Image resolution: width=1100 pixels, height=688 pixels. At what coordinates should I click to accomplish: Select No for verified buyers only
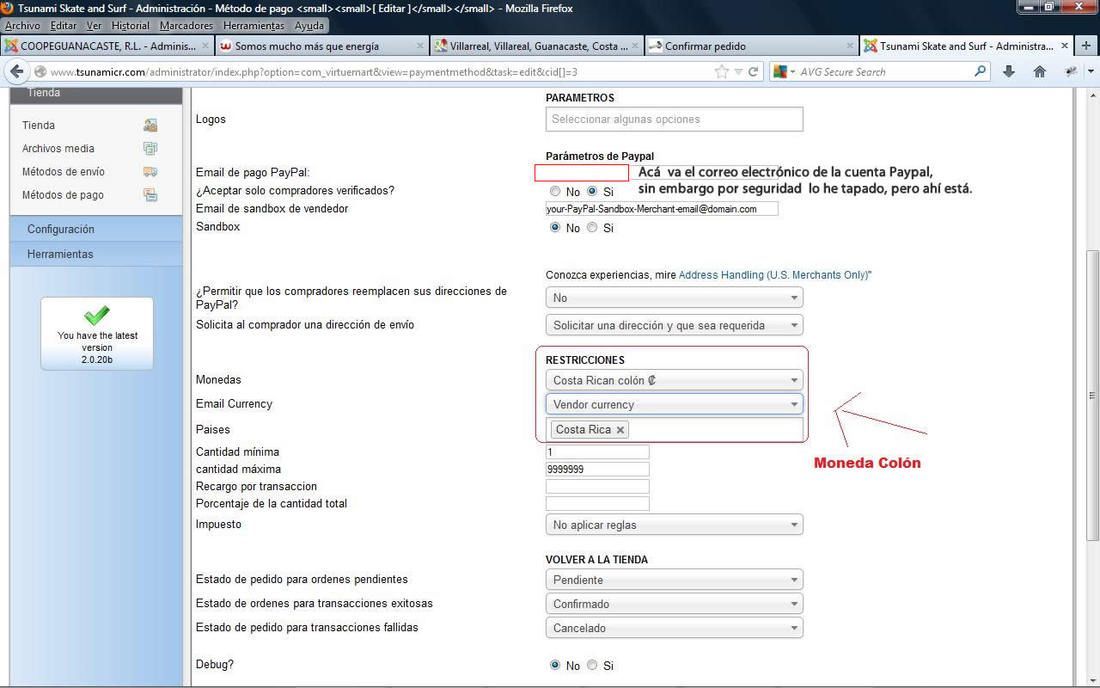pyautogui.click(x=555, y=191)
